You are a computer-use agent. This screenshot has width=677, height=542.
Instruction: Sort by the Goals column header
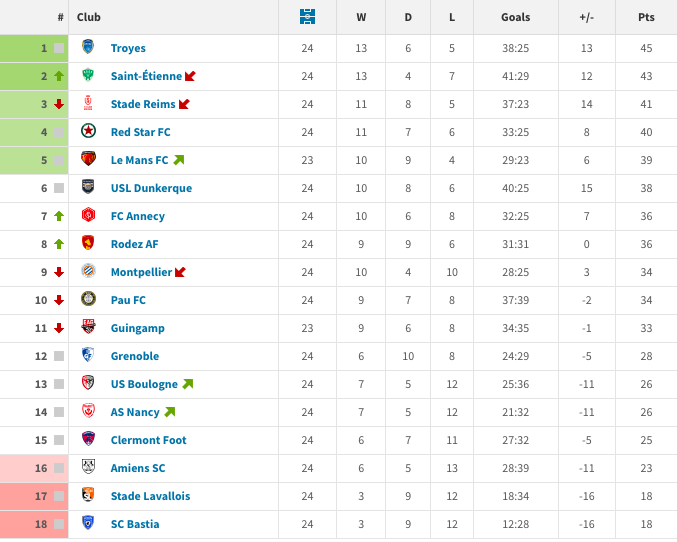516,17
